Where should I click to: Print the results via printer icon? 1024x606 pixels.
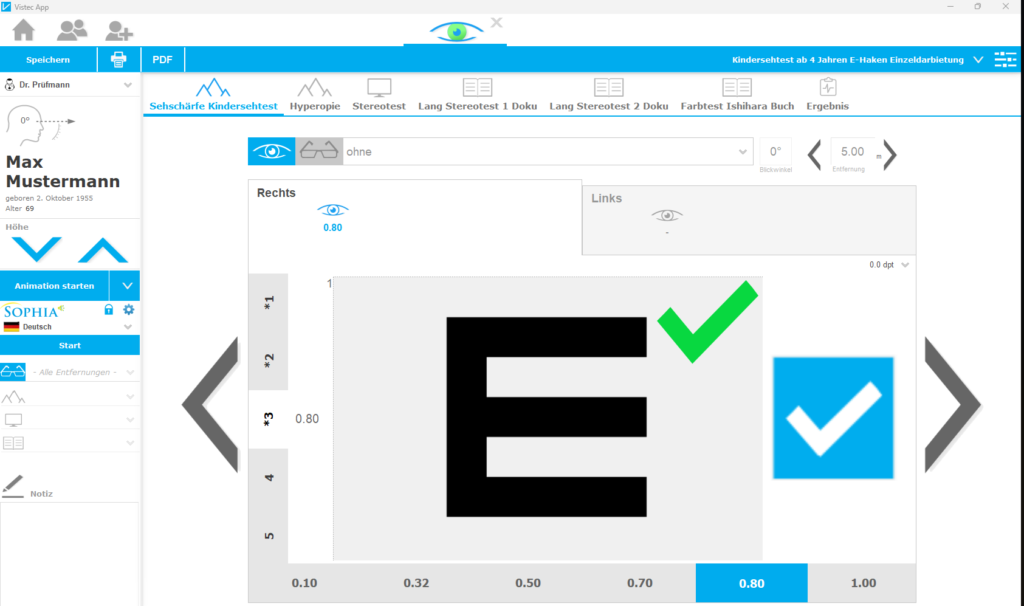point(118,59)
